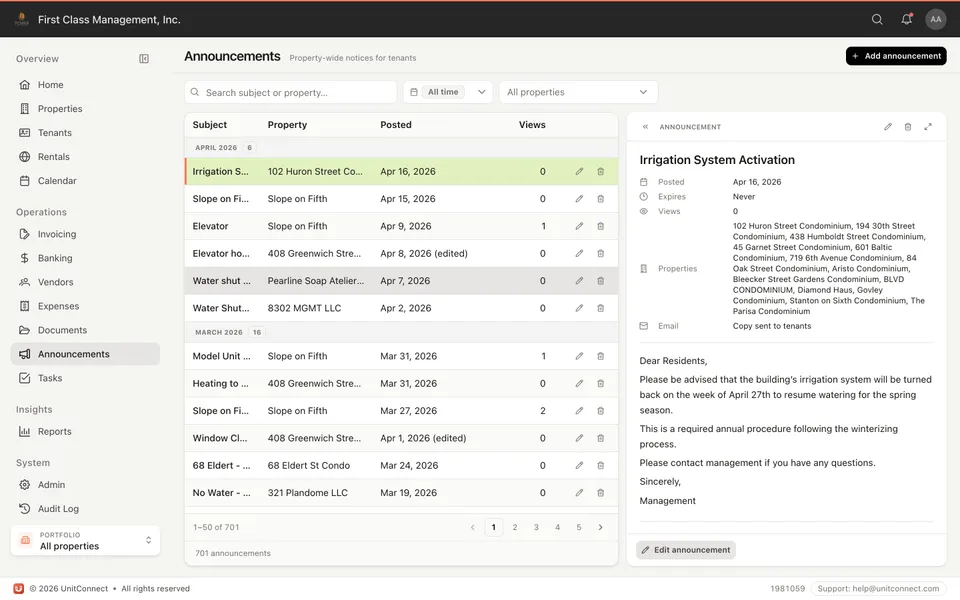Go to previous page of announcements
The width and height of the screenshot is (960, 600).
click(472, 527)
